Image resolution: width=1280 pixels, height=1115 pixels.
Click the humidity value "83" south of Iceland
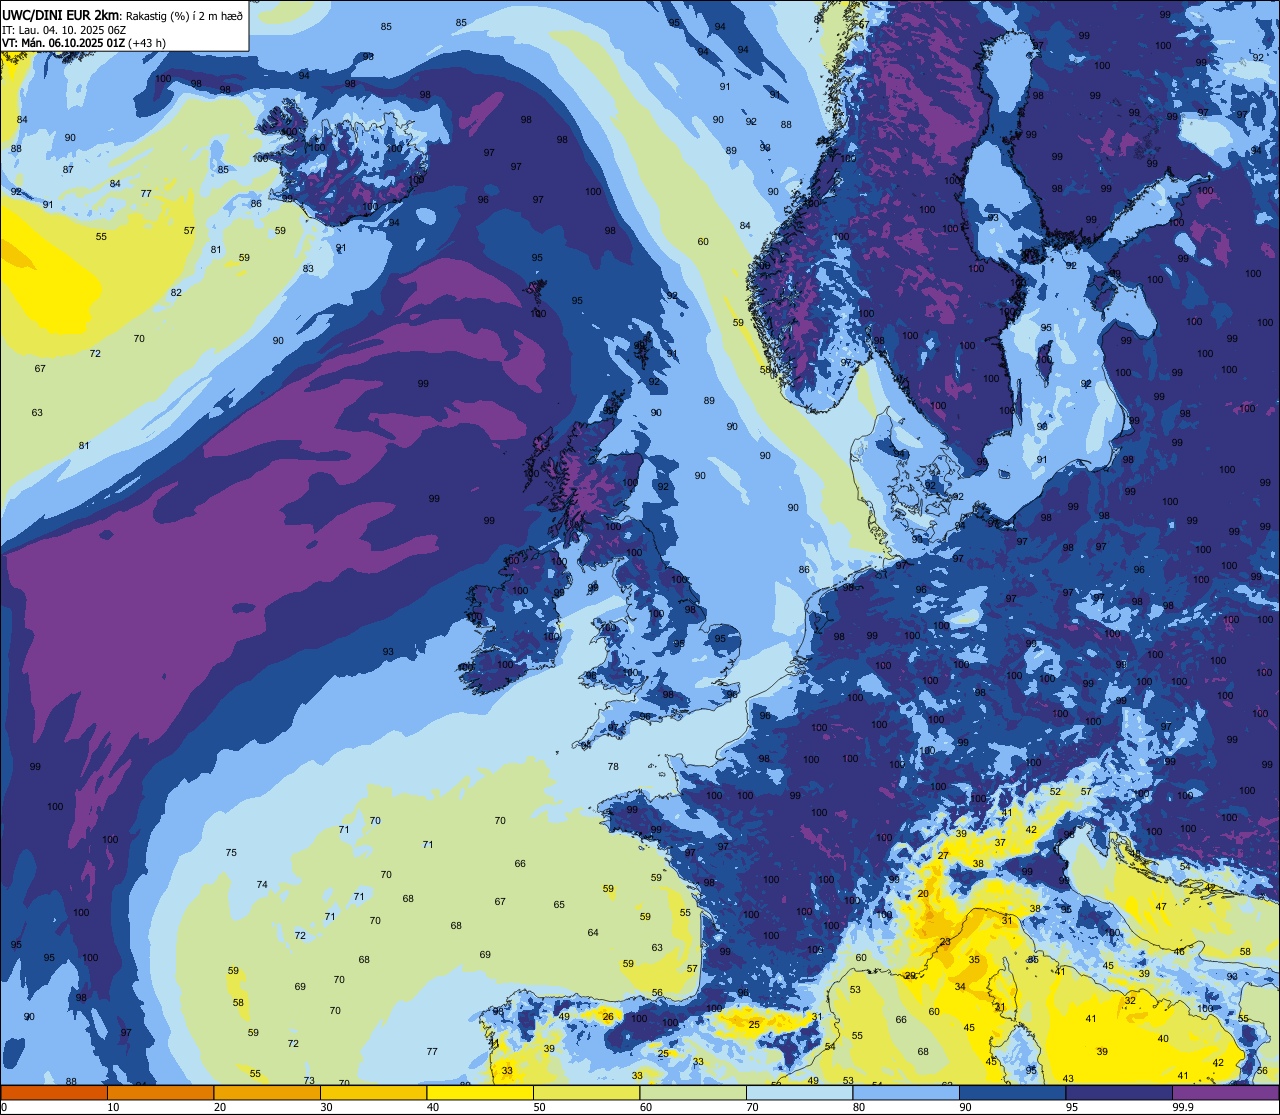tap(308, 268)
